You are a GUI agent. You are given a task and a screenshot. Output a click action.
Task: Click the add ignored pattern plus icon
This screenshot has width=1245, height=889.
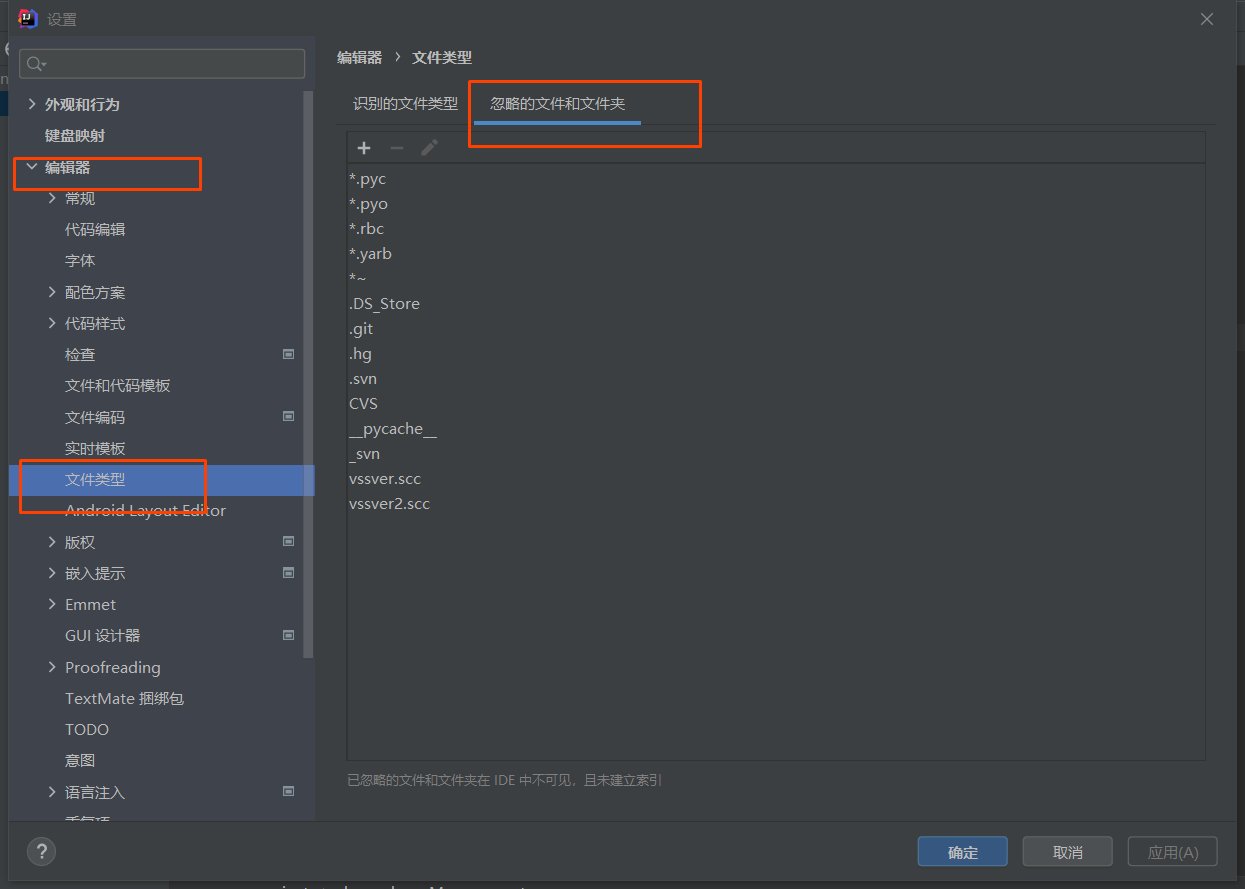[x=364, y=148]
